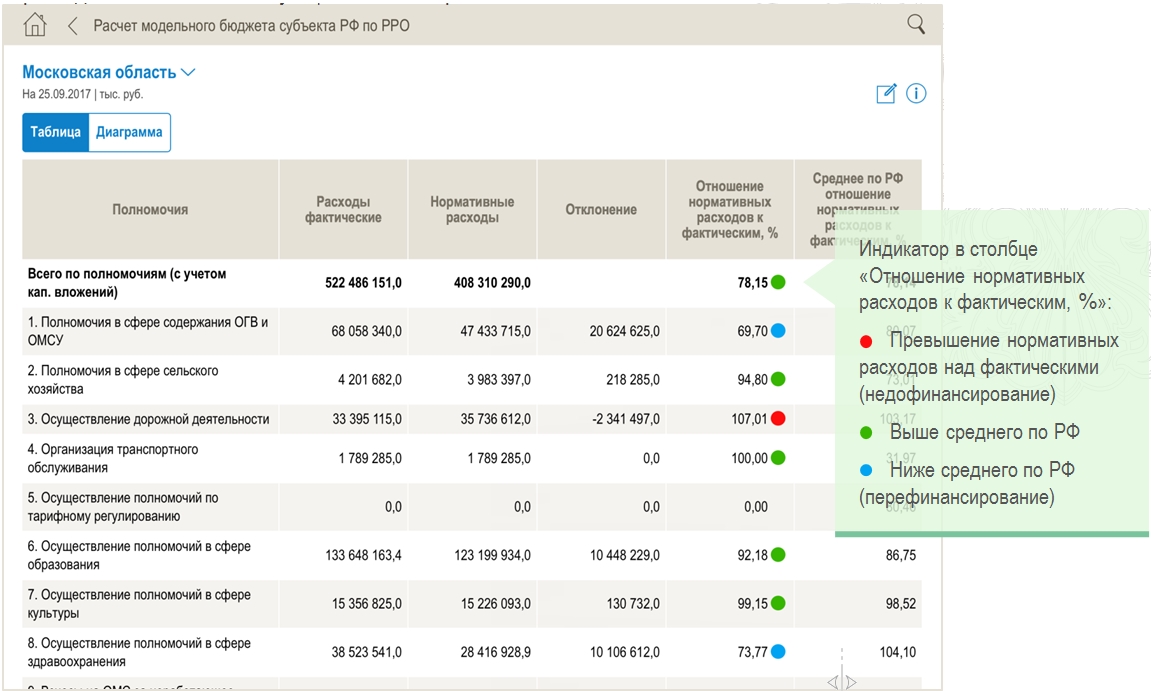Click value 15 356 825,0
The width and height of the screenshot is (1151, 691).
[366, 604]
